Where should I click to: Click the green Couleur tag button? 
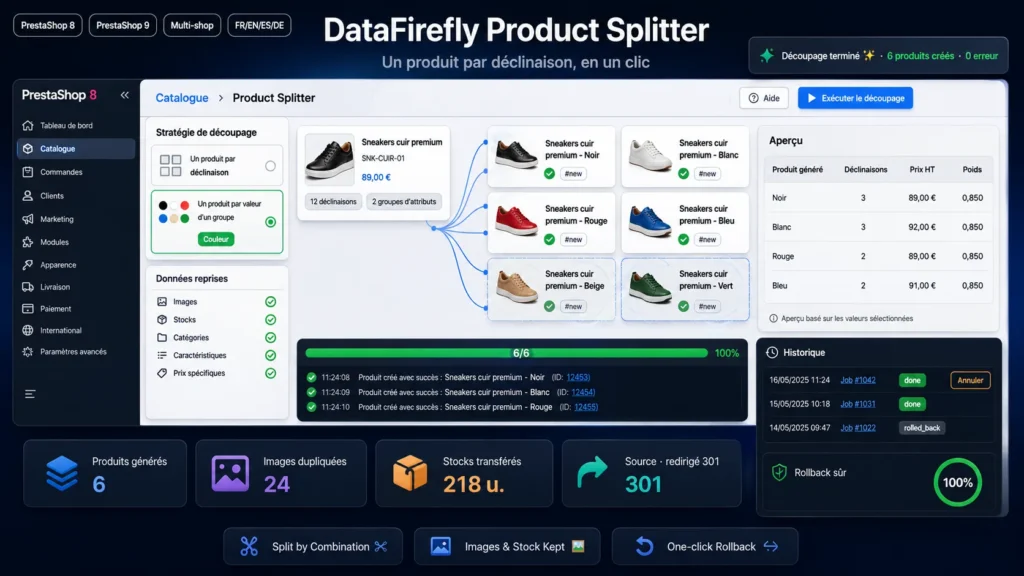[x=216, y=239]
